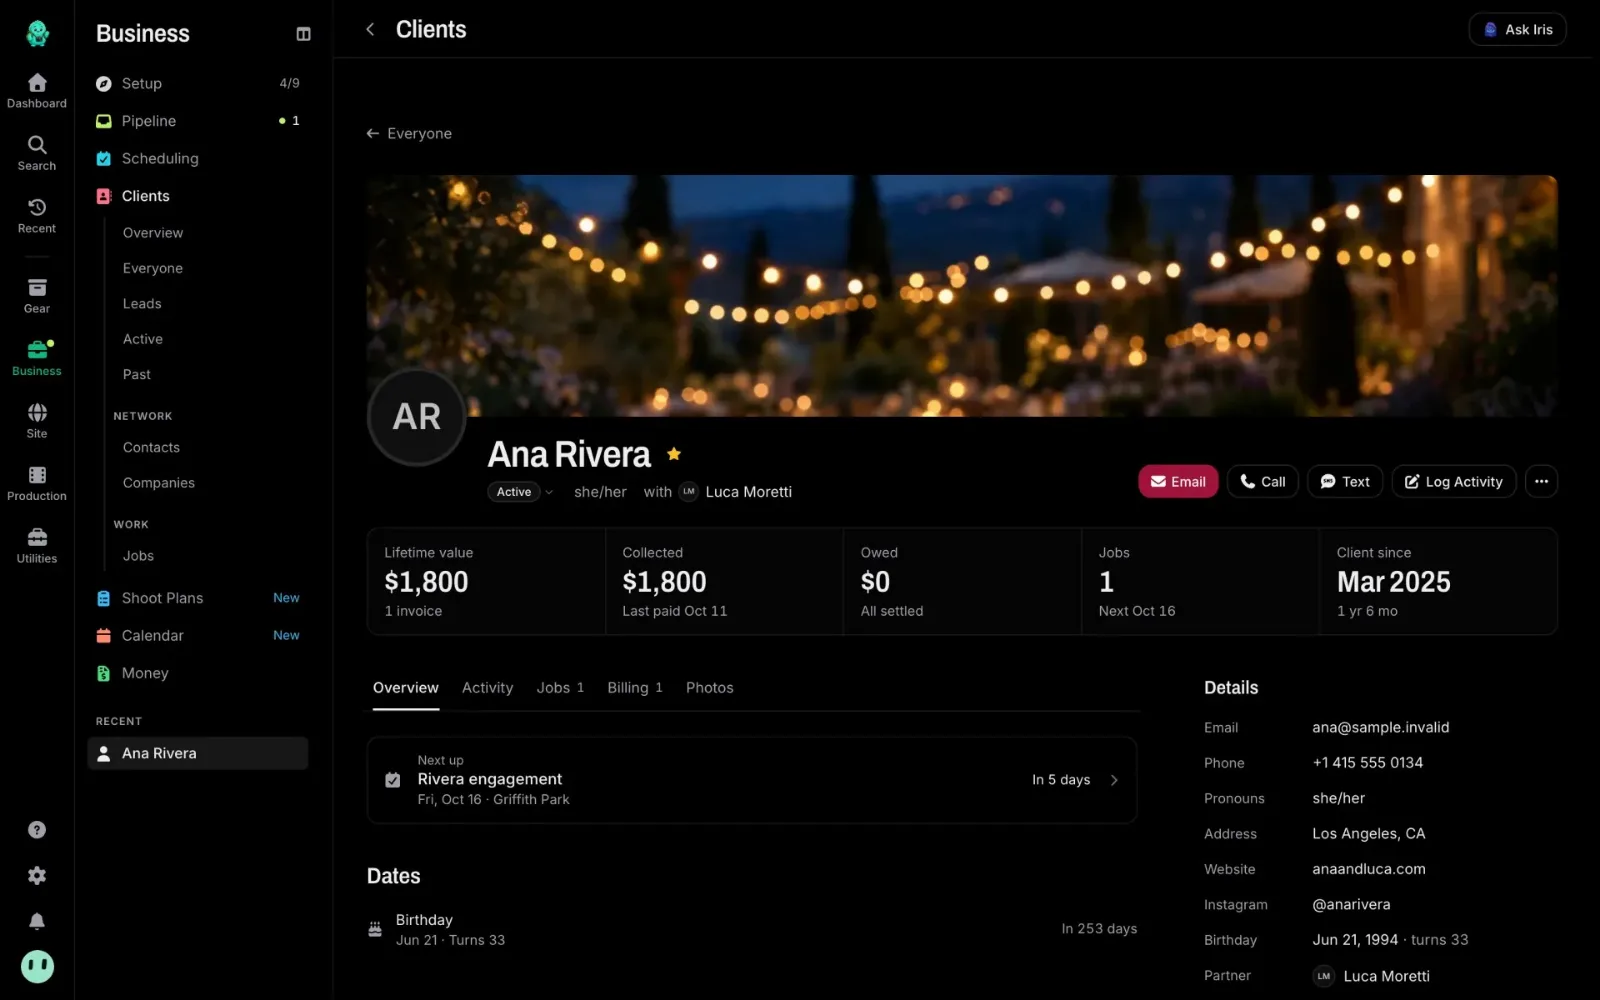Click the back chevron beside Clients
Screen dimensions: 1600x1000
coord(370,29)
